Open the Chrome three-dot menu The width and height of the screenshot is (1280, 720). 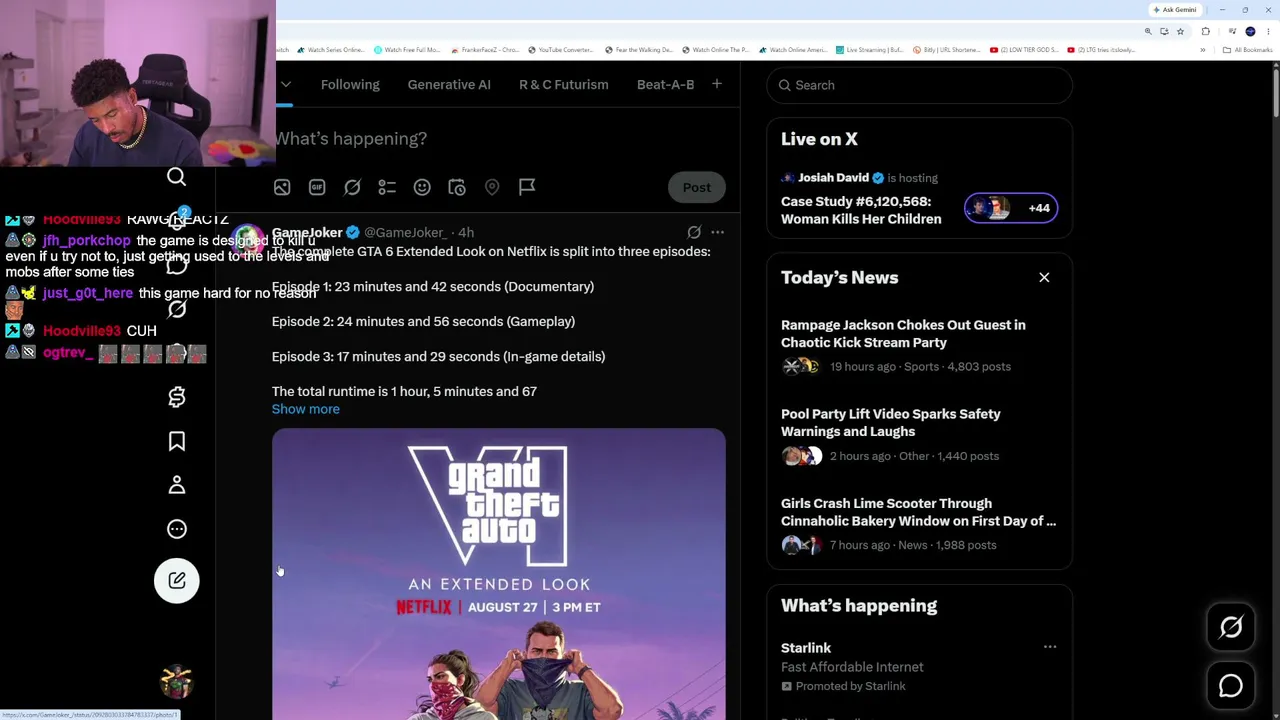pos(1268,32)
